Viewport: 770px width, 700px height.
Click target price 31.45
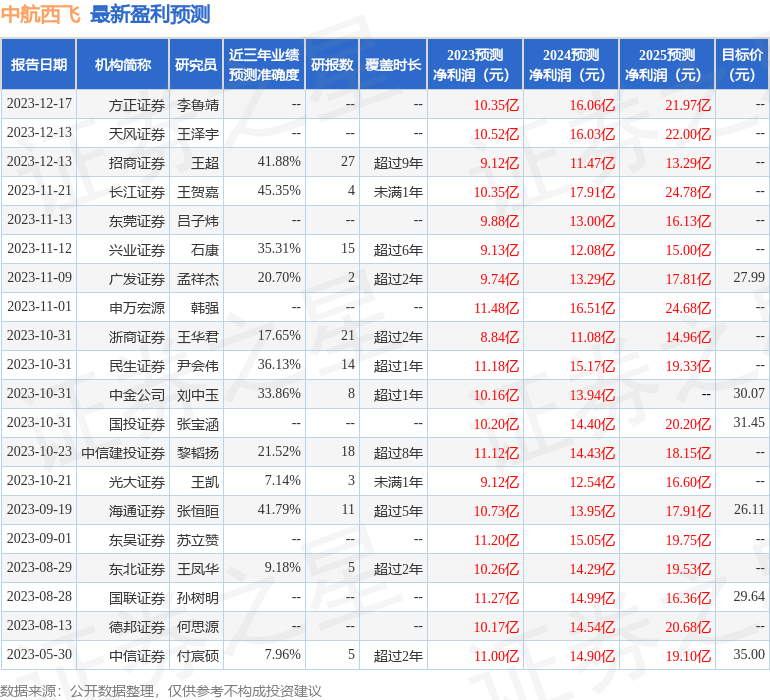point(749,422)
